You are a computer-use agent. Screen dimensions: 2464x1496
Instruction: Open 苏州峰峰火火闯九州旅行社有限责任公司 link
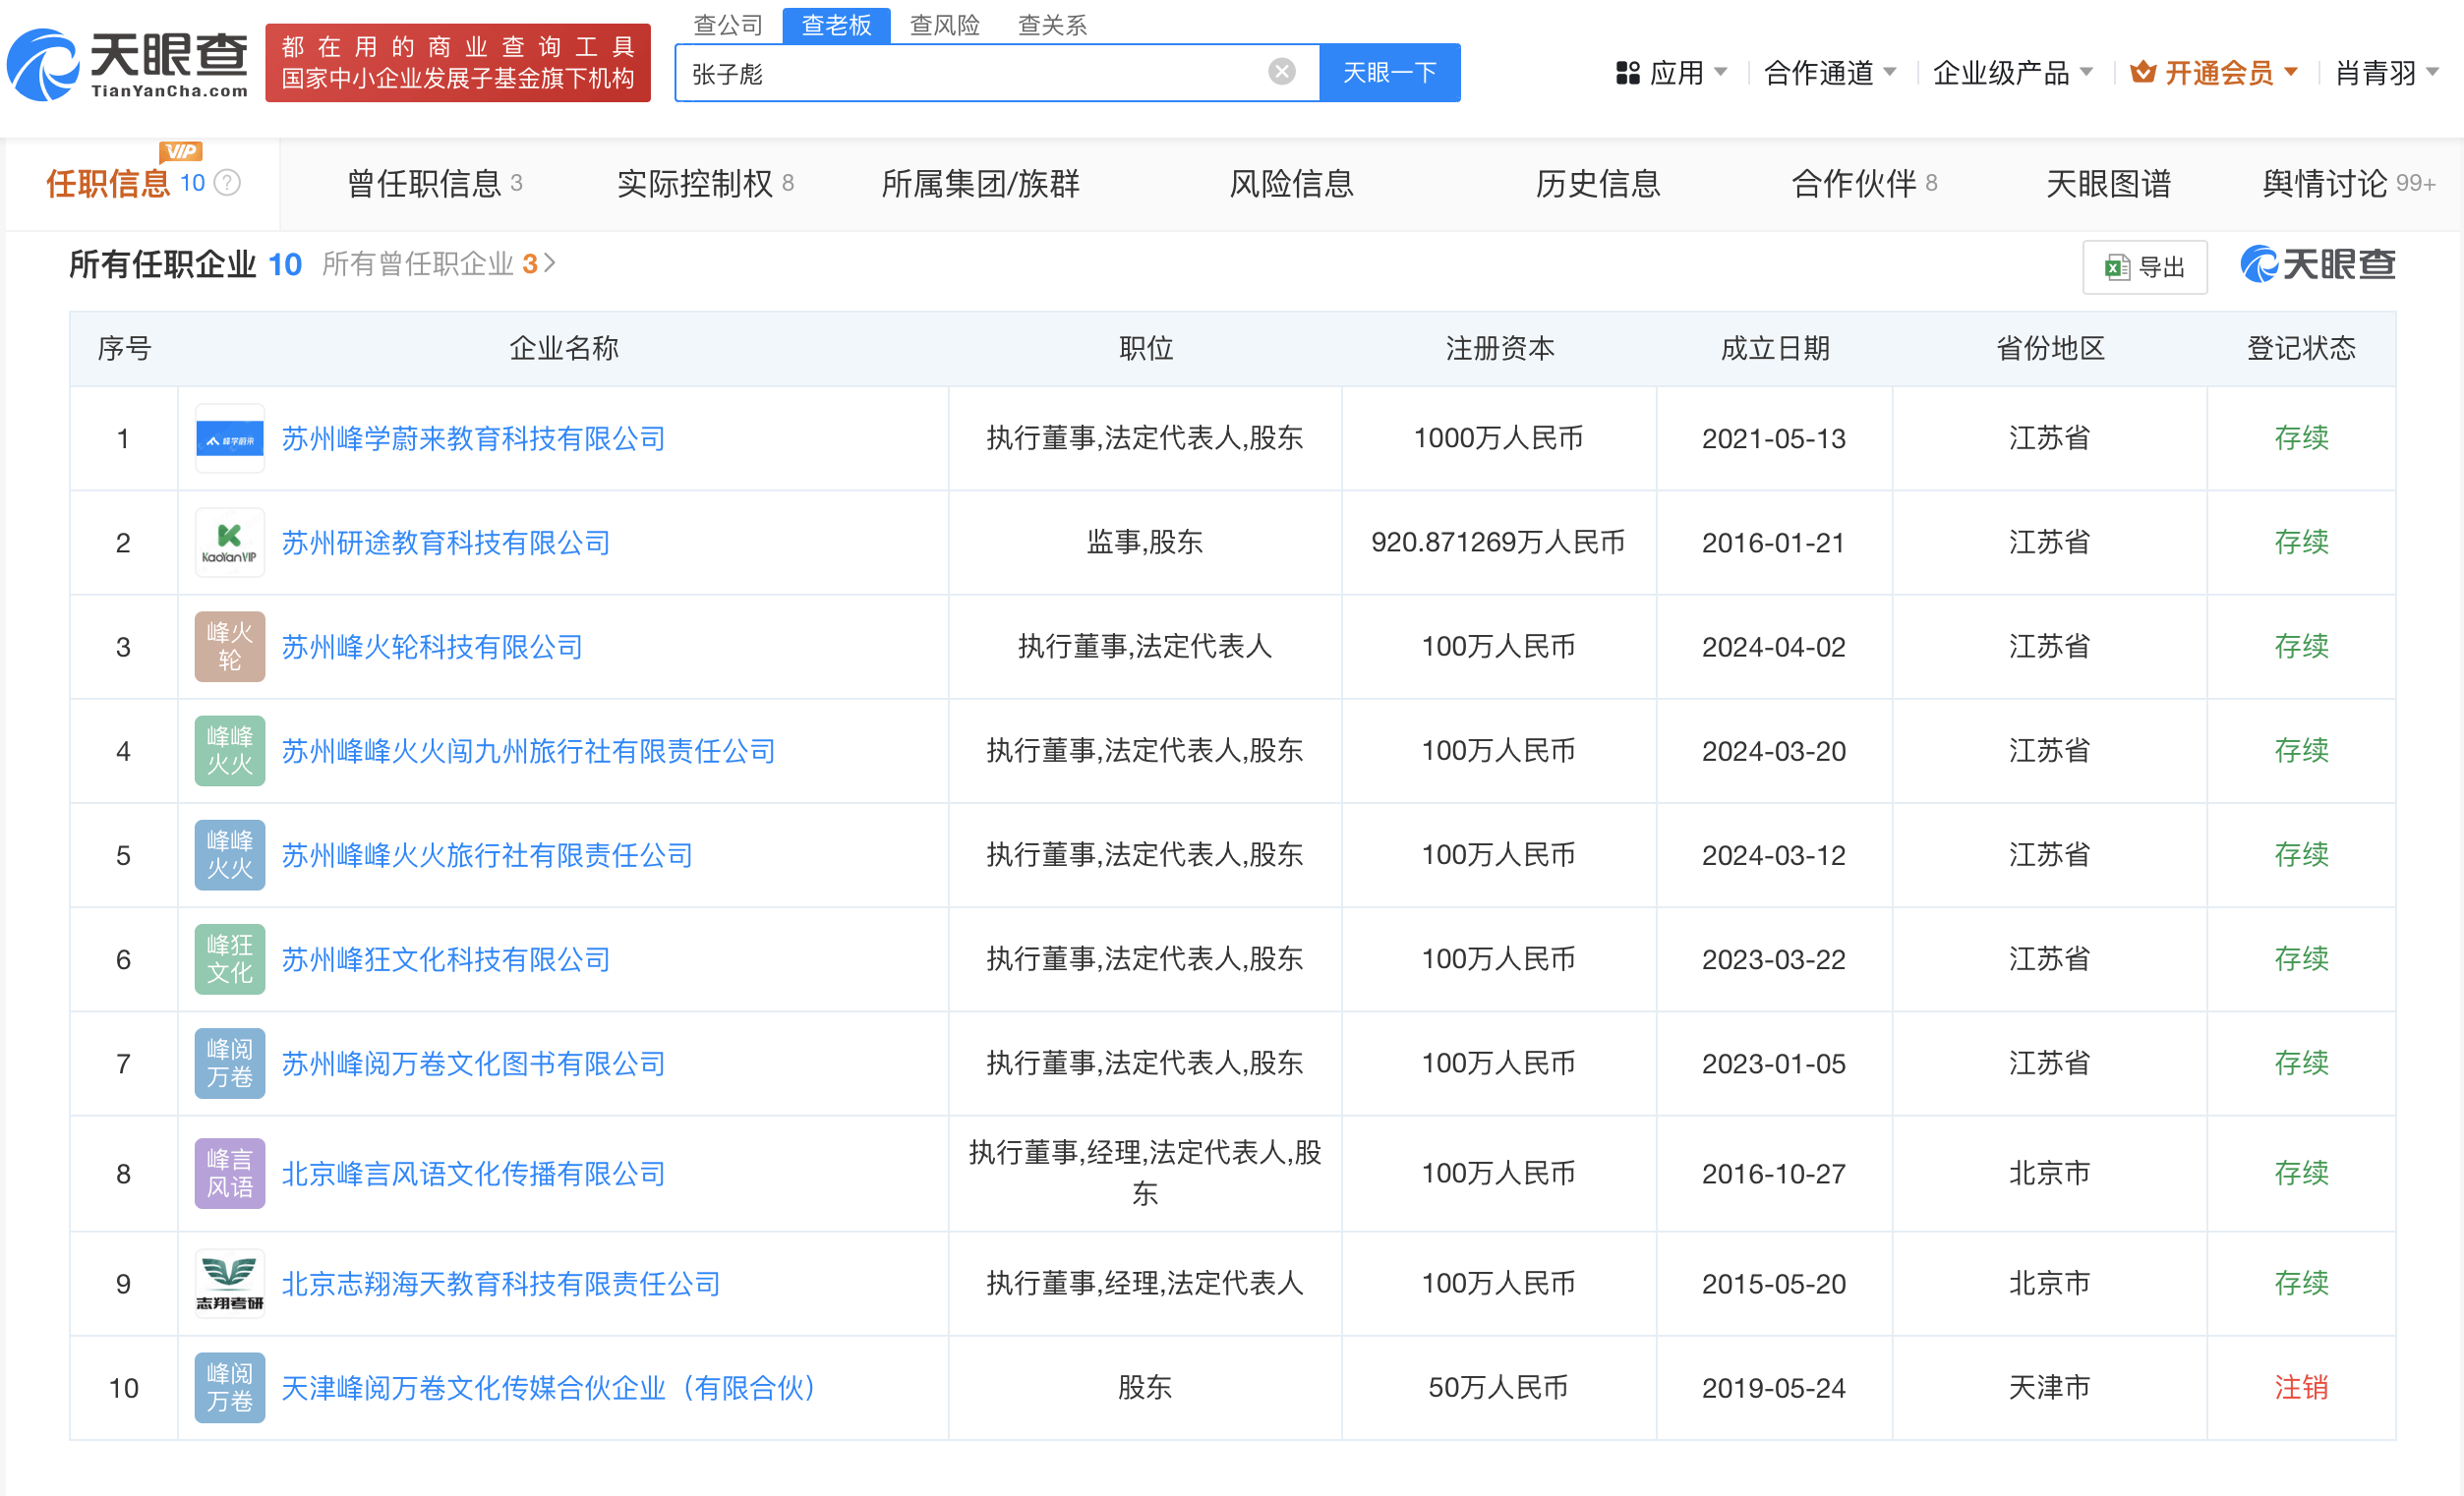click(x=528, y=750)
